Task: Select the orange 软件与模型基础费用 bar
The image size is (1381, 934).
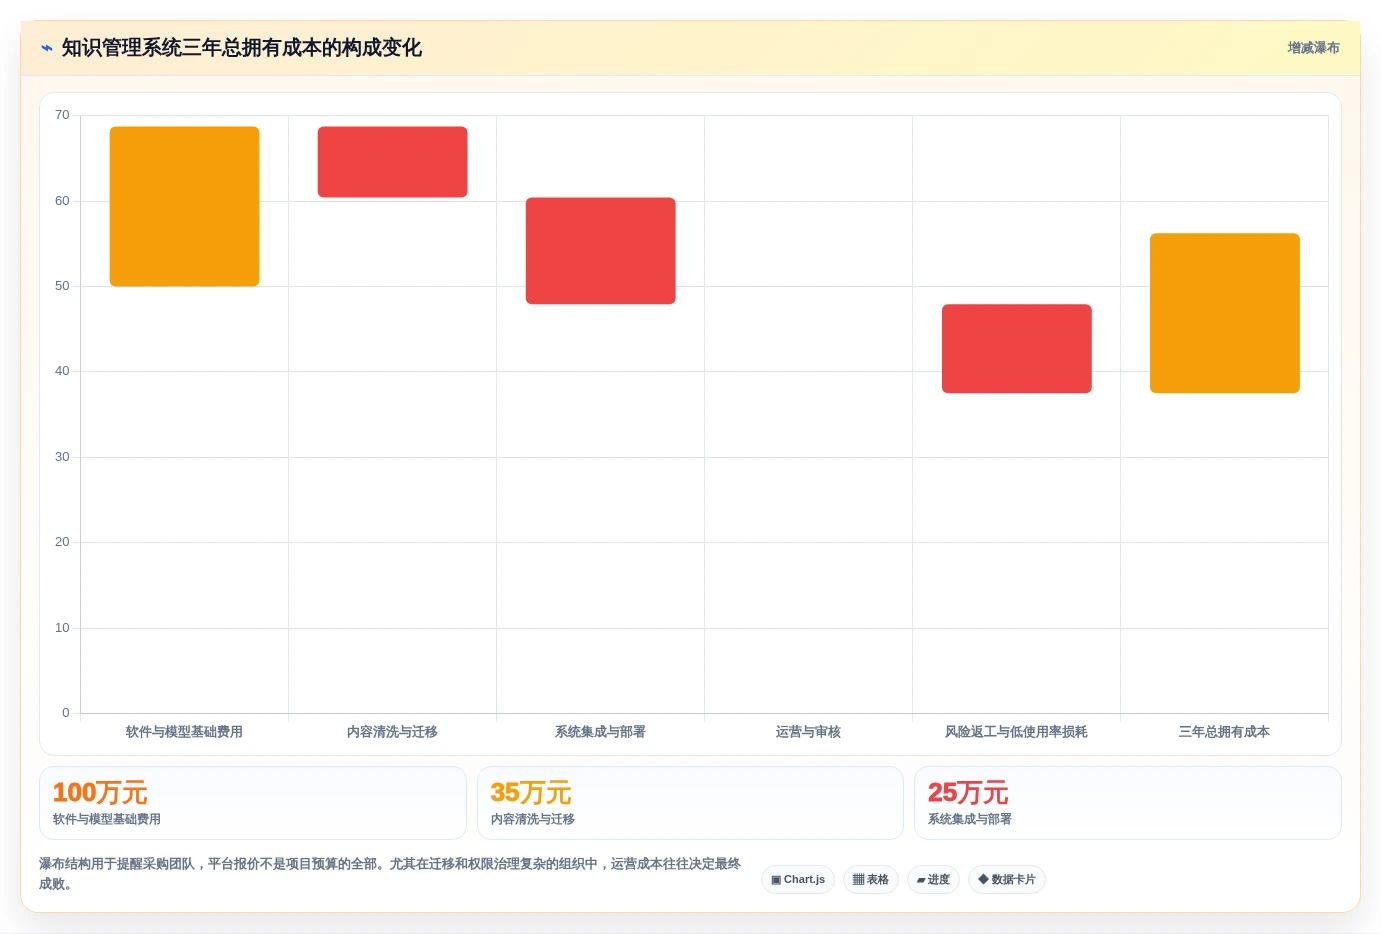Action: (x=185, y=206)
